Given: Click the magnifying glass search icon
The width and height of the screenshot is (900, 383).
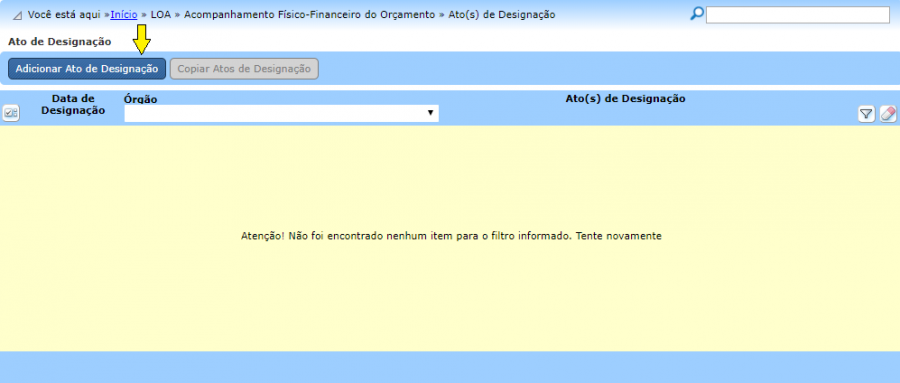Looking at the screenshot, I should 697,14.
